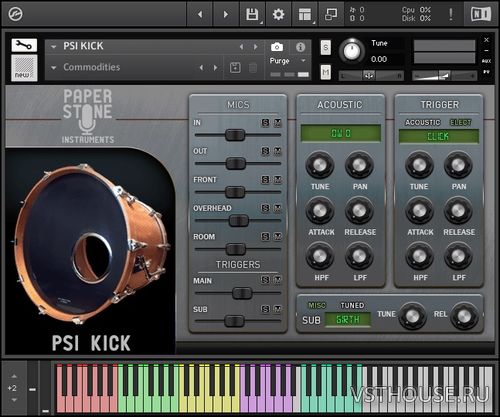Go to previous instrument in header bar
Viewport: 500px width, 417px height.
click(x=200, y=14)
